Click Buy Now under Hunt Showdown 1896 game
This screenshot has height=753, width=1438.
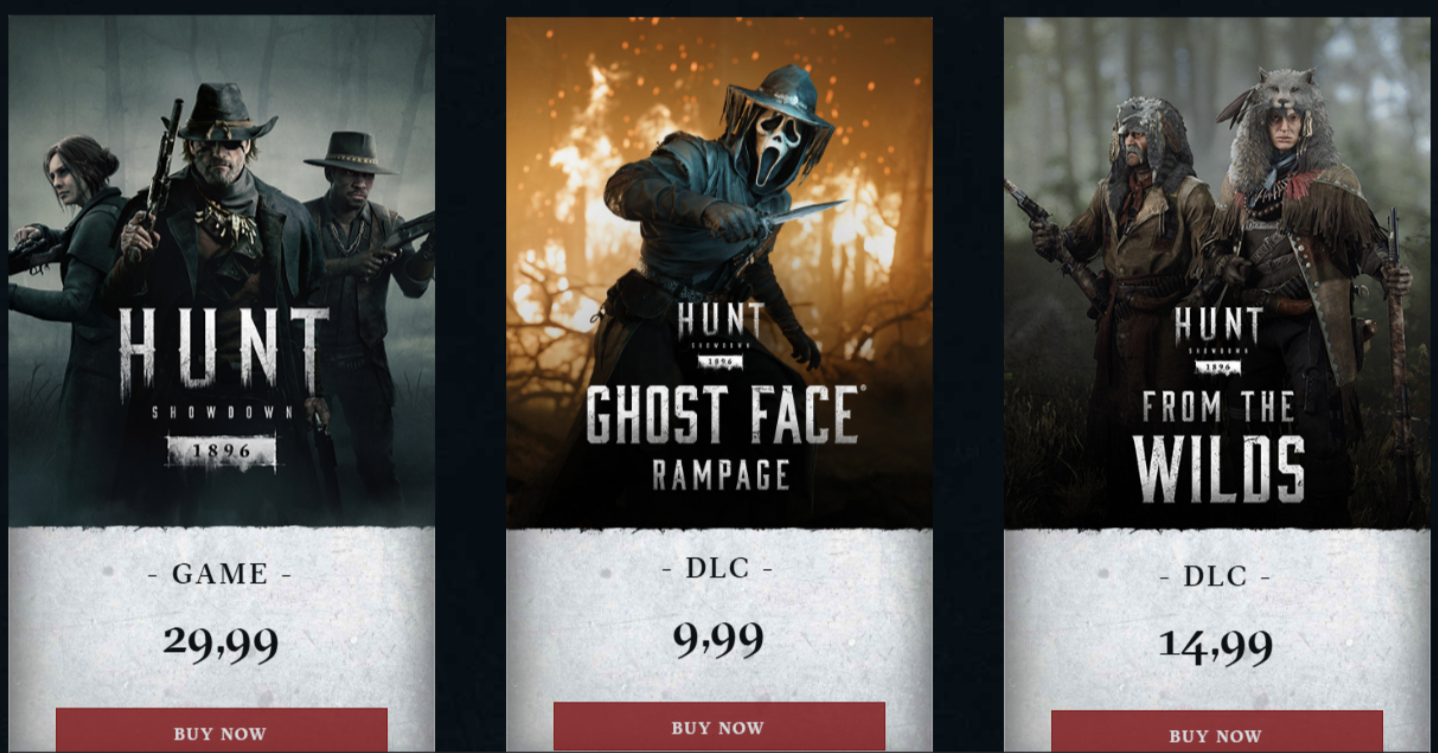[221, 731]
